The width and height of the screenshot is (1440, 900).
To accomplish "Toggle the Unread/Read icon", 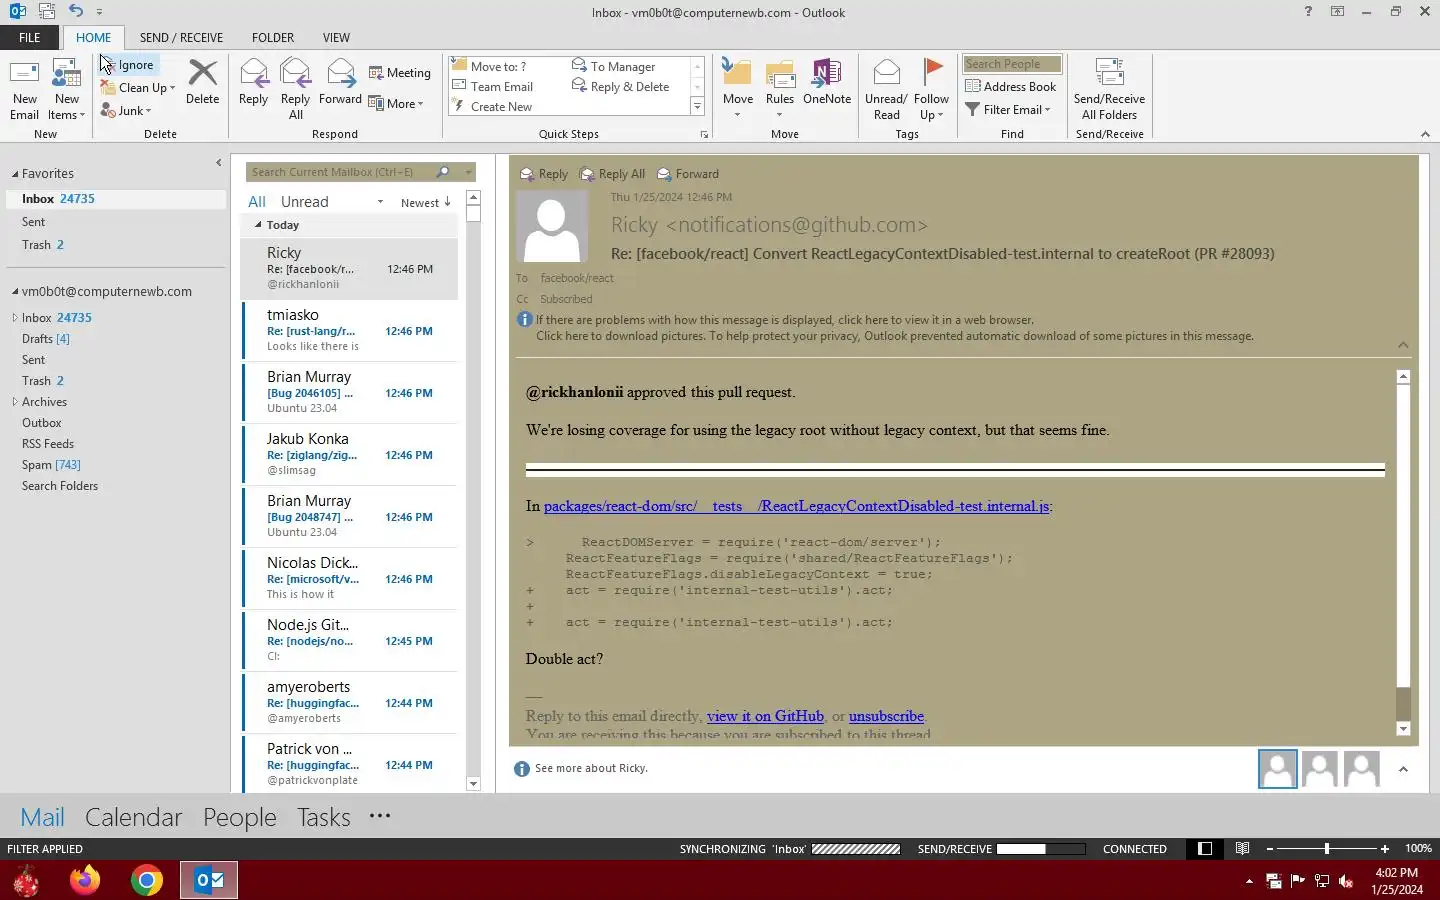I will [x=886, y=89].
